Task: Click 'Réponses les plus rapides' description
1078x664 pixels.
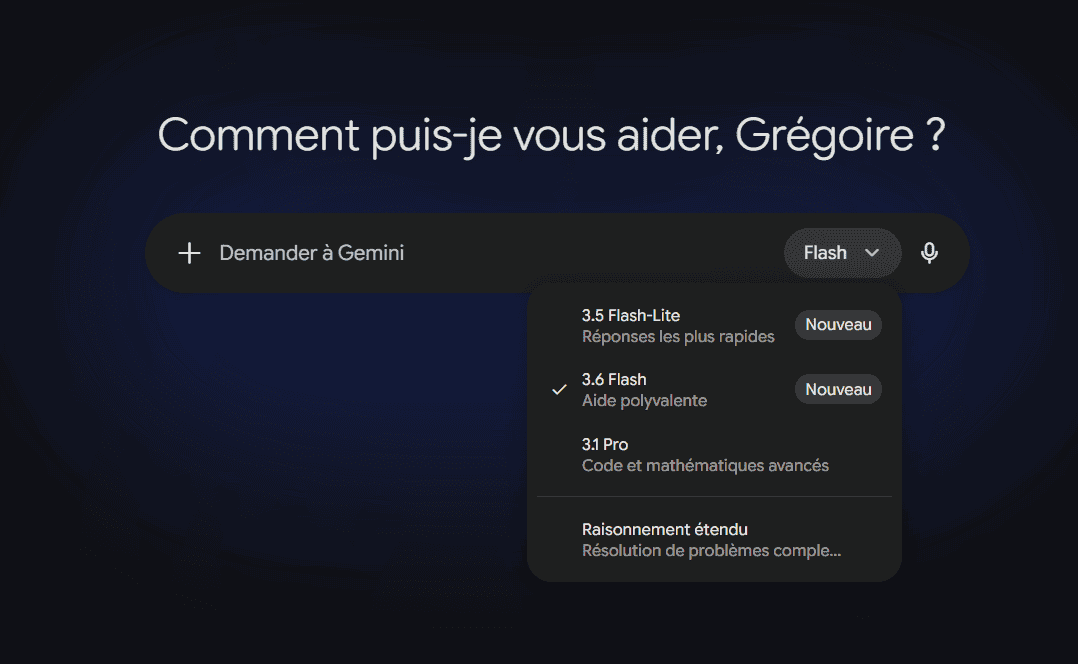Action: click(x=678, y=337)
